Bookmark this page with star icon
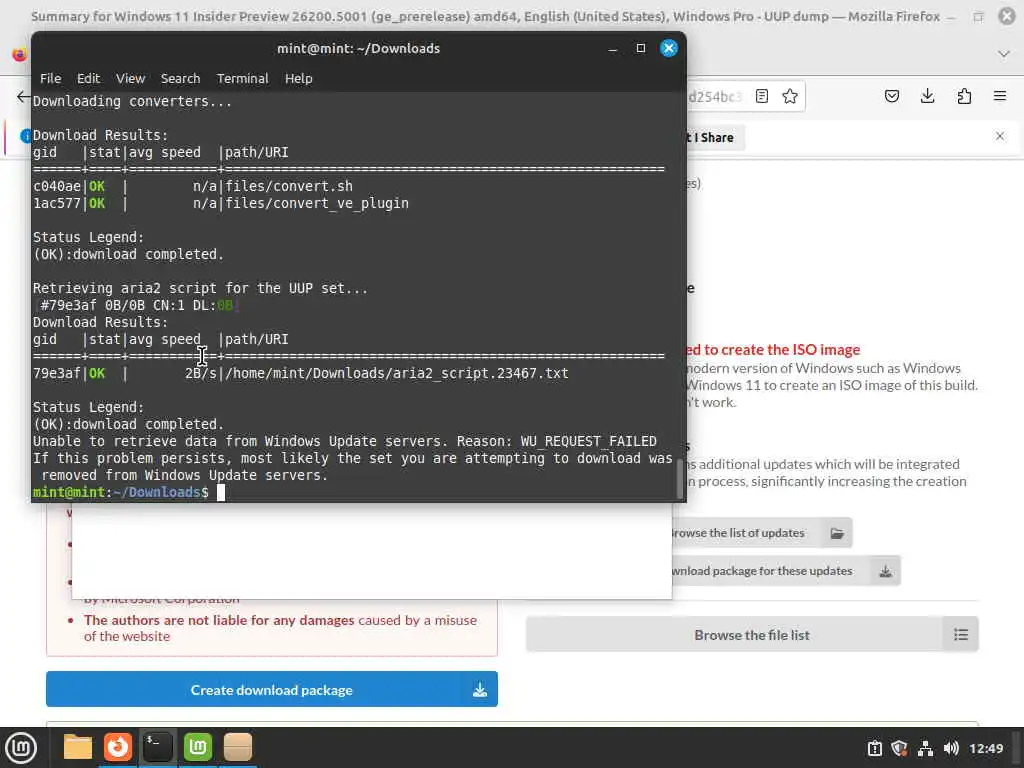Screen dimensions: 1024x768 pos(790,96)
